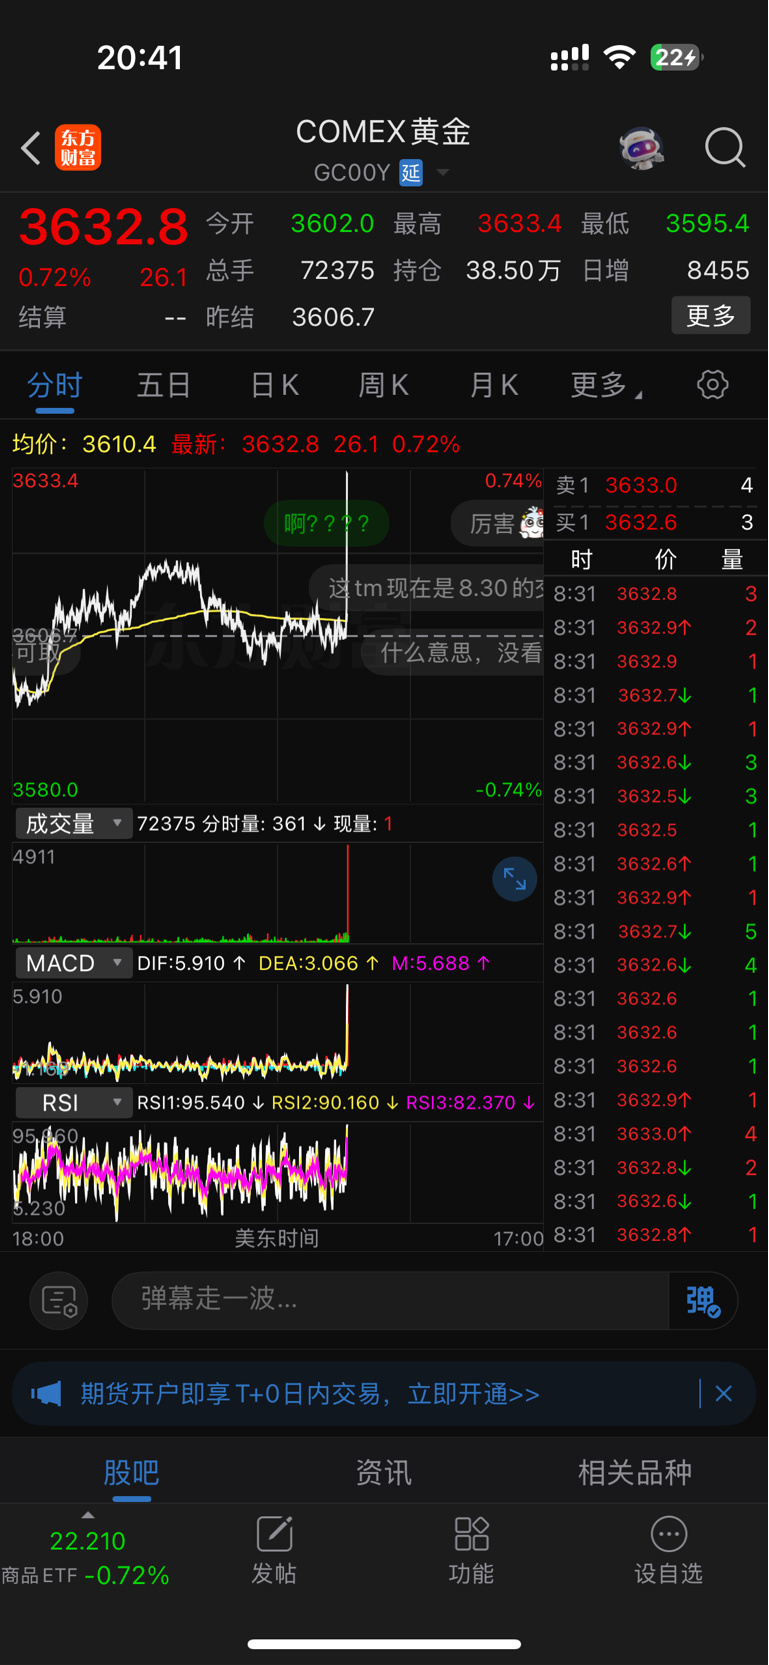Open the RSI indicator dropdown
The width and height of the screenshot is (769, 1665).
coord(73,1102)
